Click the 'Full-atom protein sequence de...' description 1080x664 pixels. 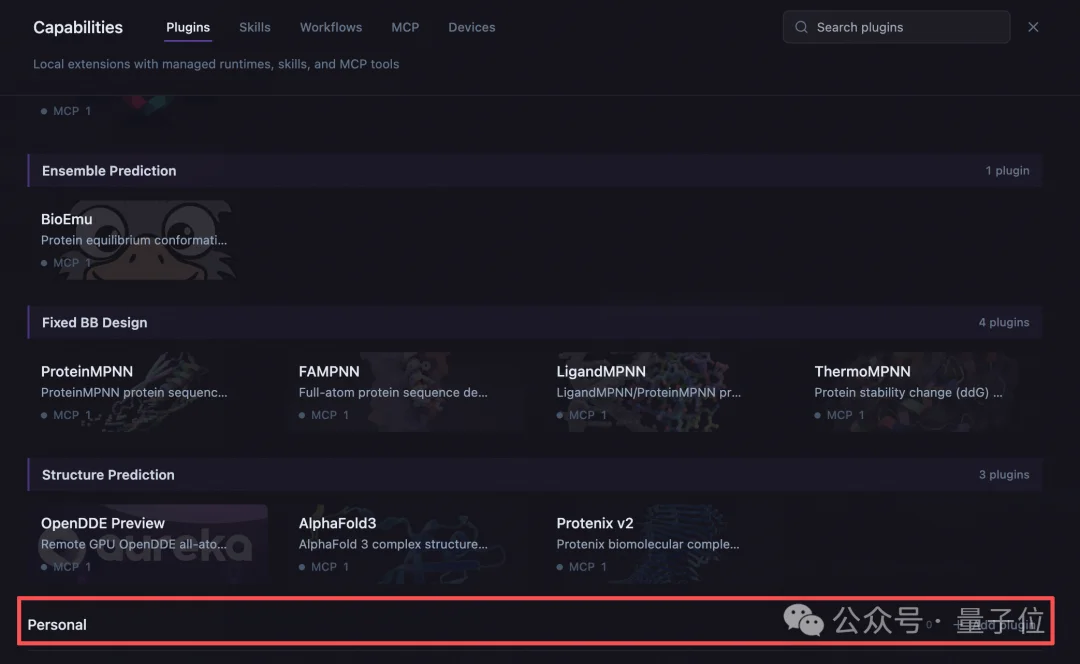tap(393, 393)
